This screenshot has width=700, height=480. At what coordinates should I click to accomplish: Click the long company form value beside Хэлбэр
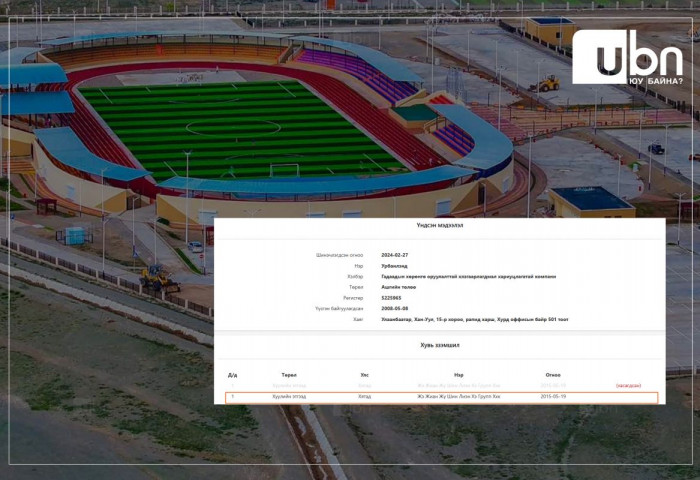click(469, 276)
